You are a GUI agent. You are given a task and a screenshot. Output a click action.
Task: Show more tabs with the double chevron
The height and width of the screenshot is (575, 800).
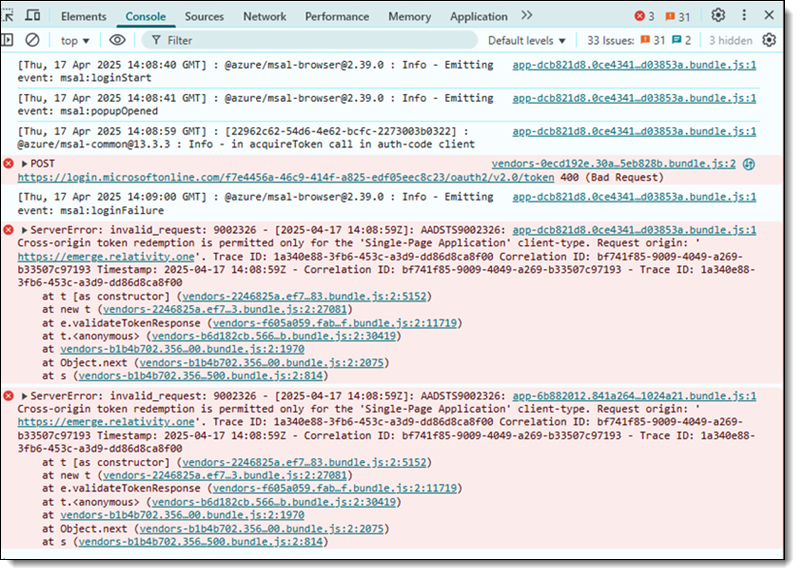point(527,16)
